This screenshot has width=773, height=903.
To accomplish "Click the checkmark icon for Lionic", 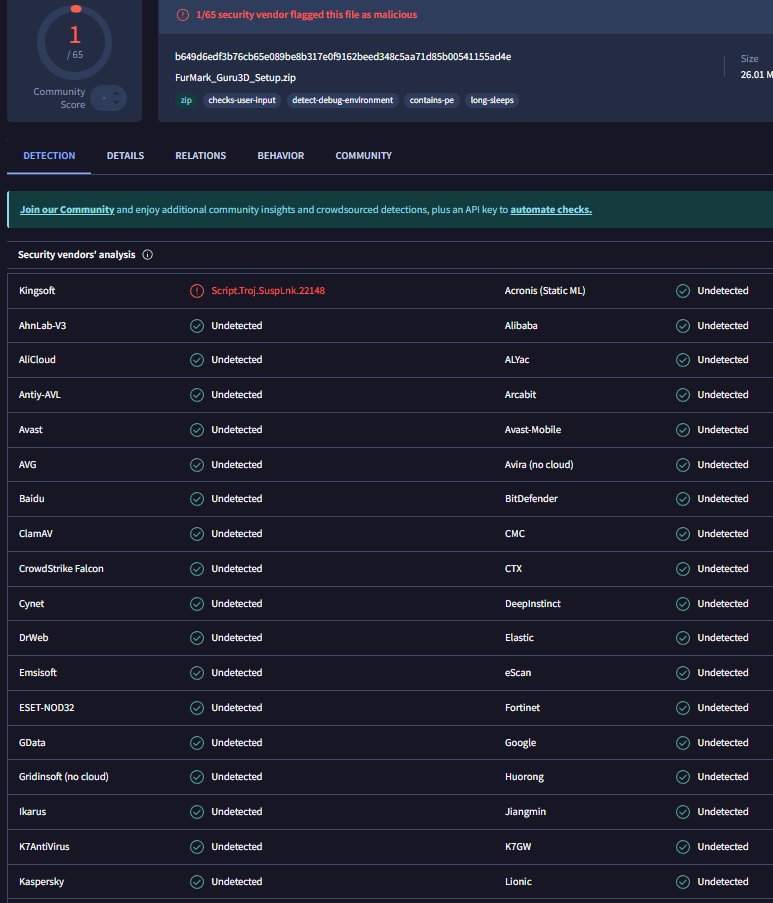I will [x=683, y=882].
